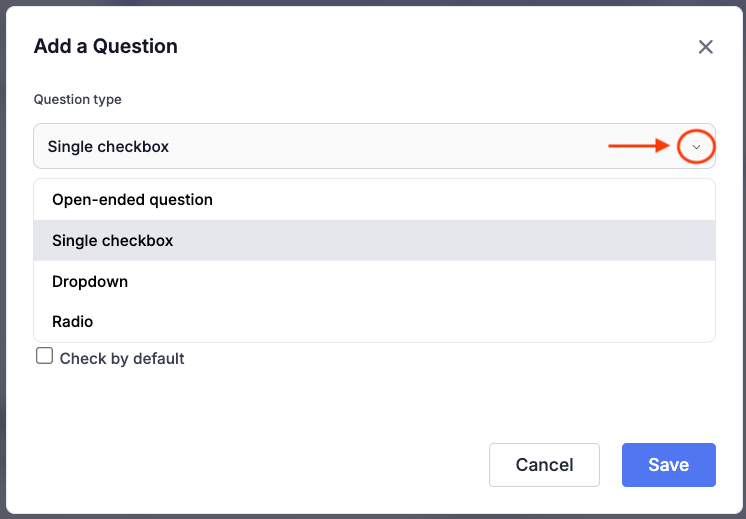This screenshot has width=746, height=519.
Task: Click blank area right of Open-ended question
Action: click(464, 199)
